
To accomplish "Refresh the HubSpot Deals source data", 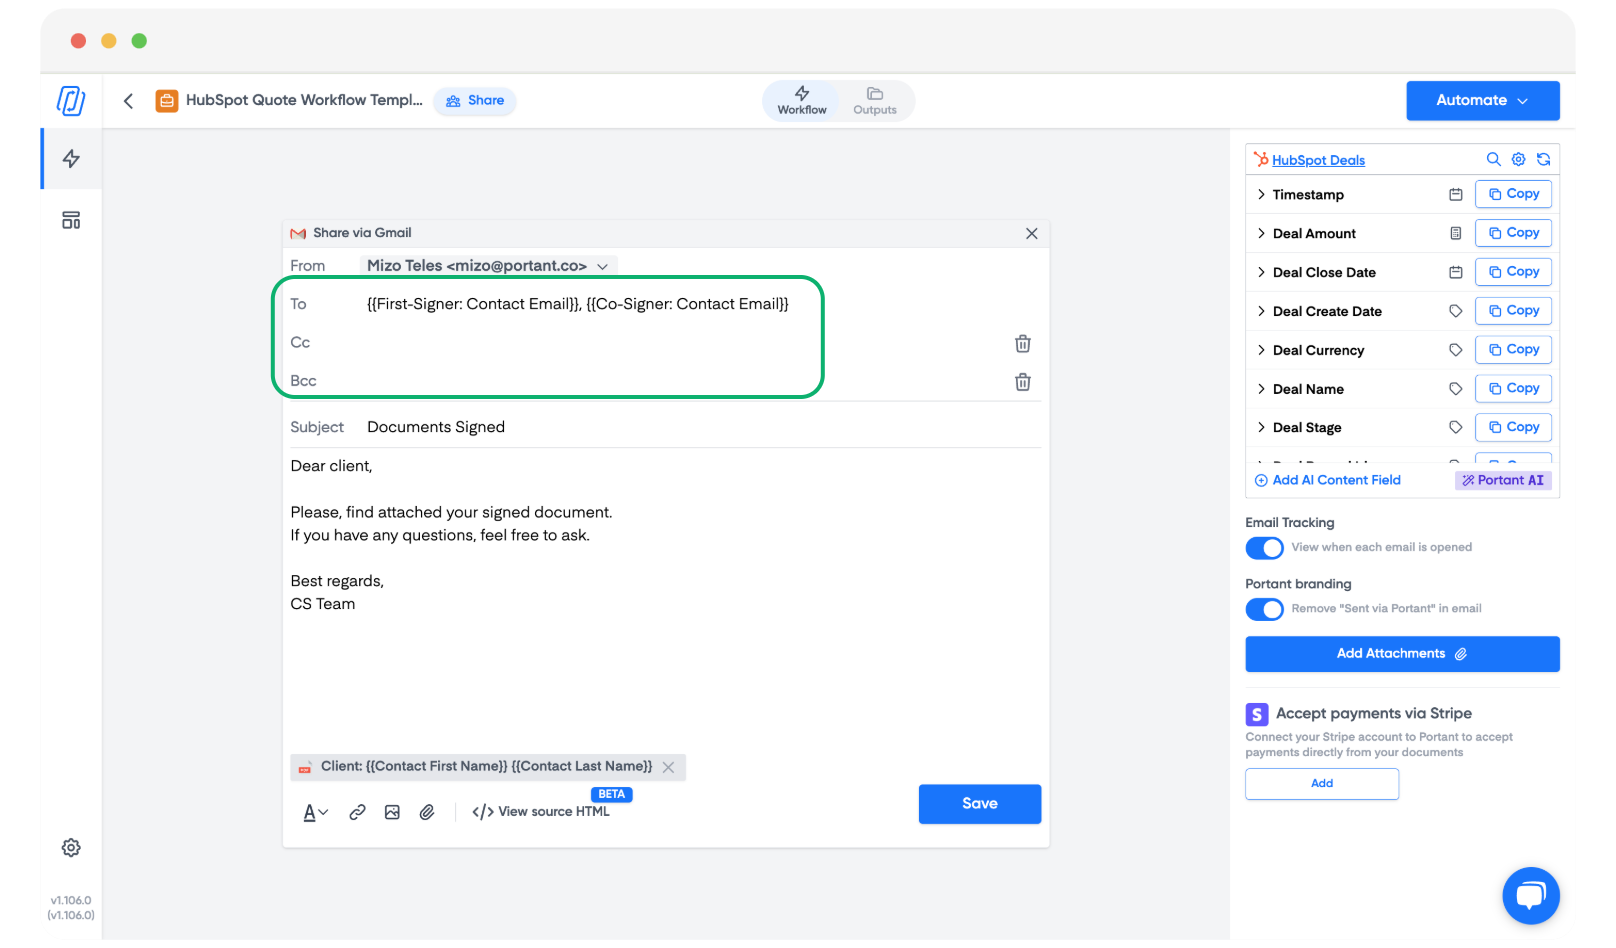I will pyautogui.click(x=1544, y=159).
